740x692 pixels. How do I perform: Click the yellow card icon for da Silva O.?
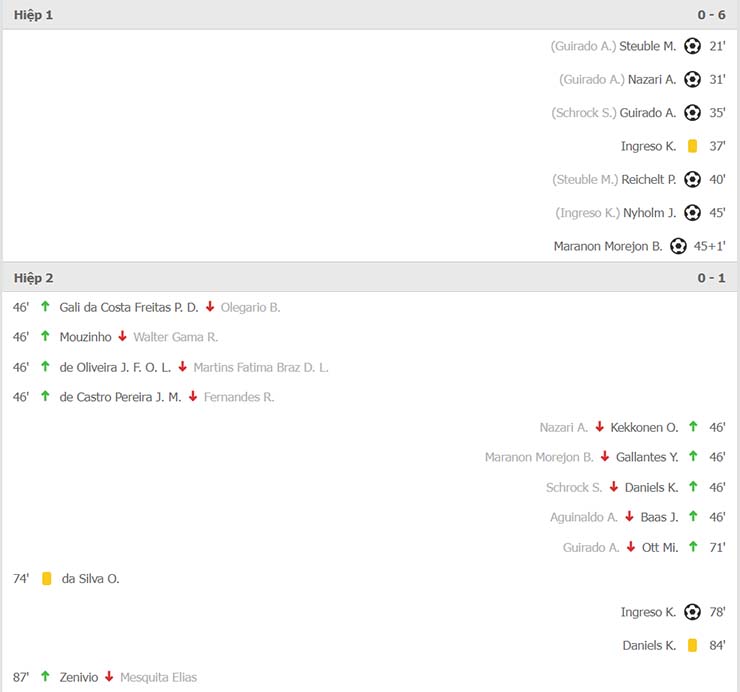coord(46,579)
